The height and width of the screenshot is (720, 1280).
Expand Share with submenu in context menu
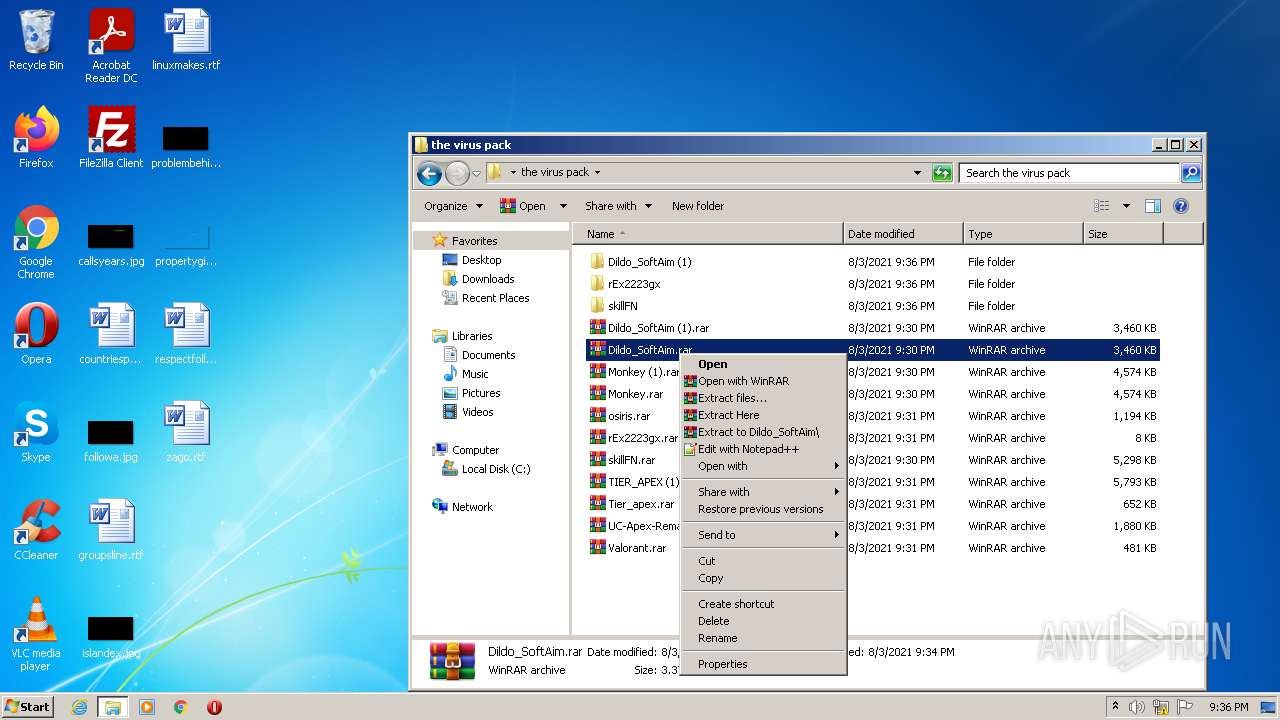pyautogui.click(x=764, y=492)
